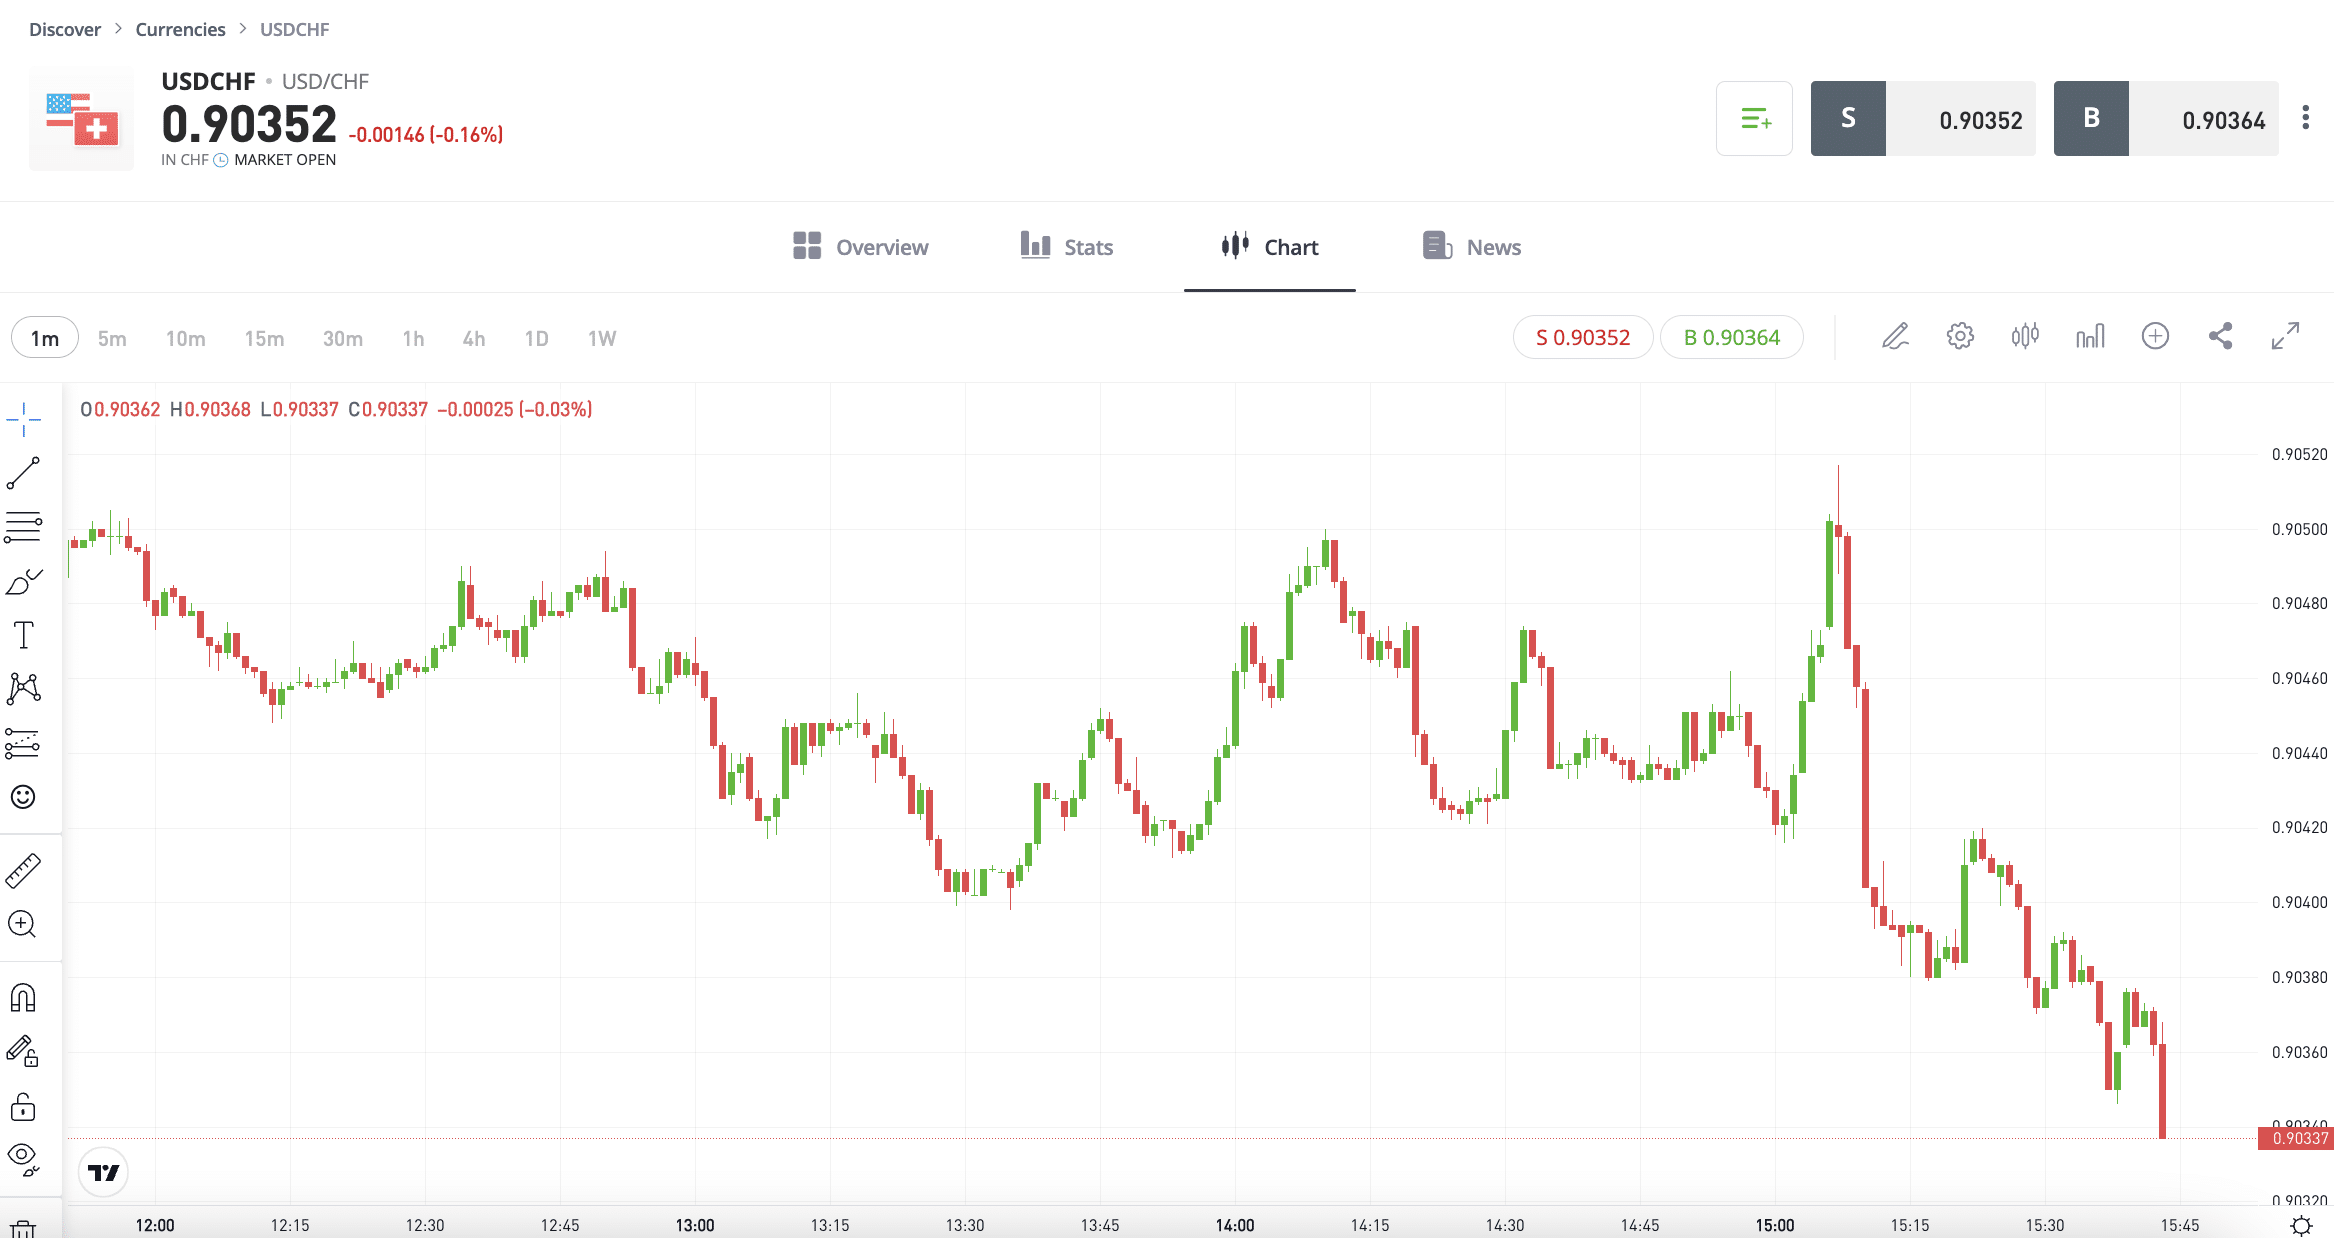2334x1238 pixels.
Task: Select the 15m timeframe interval
Action: pyautogui.click(x=264, y=339)
